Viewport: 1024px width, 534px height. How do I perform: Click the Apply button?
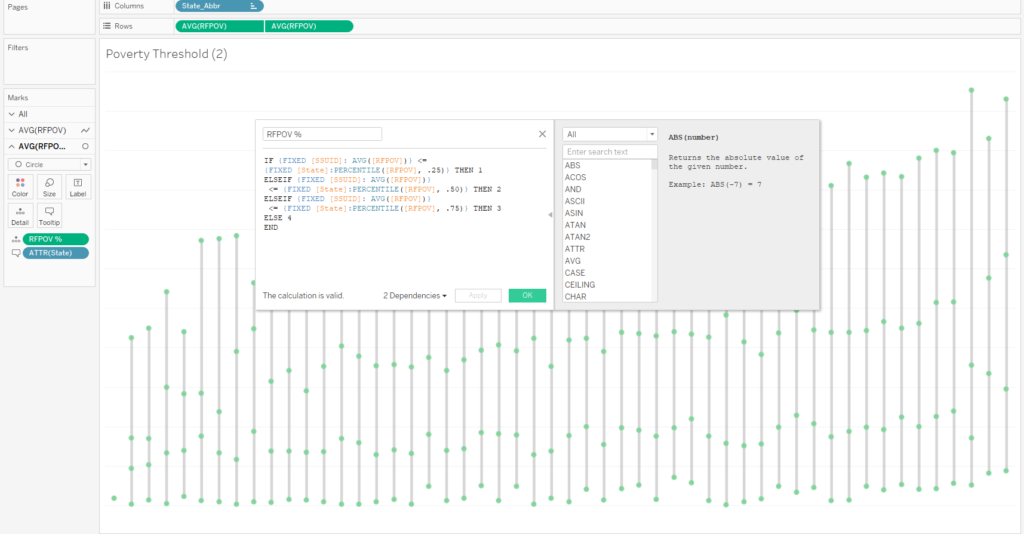click(x=478, y=296)
